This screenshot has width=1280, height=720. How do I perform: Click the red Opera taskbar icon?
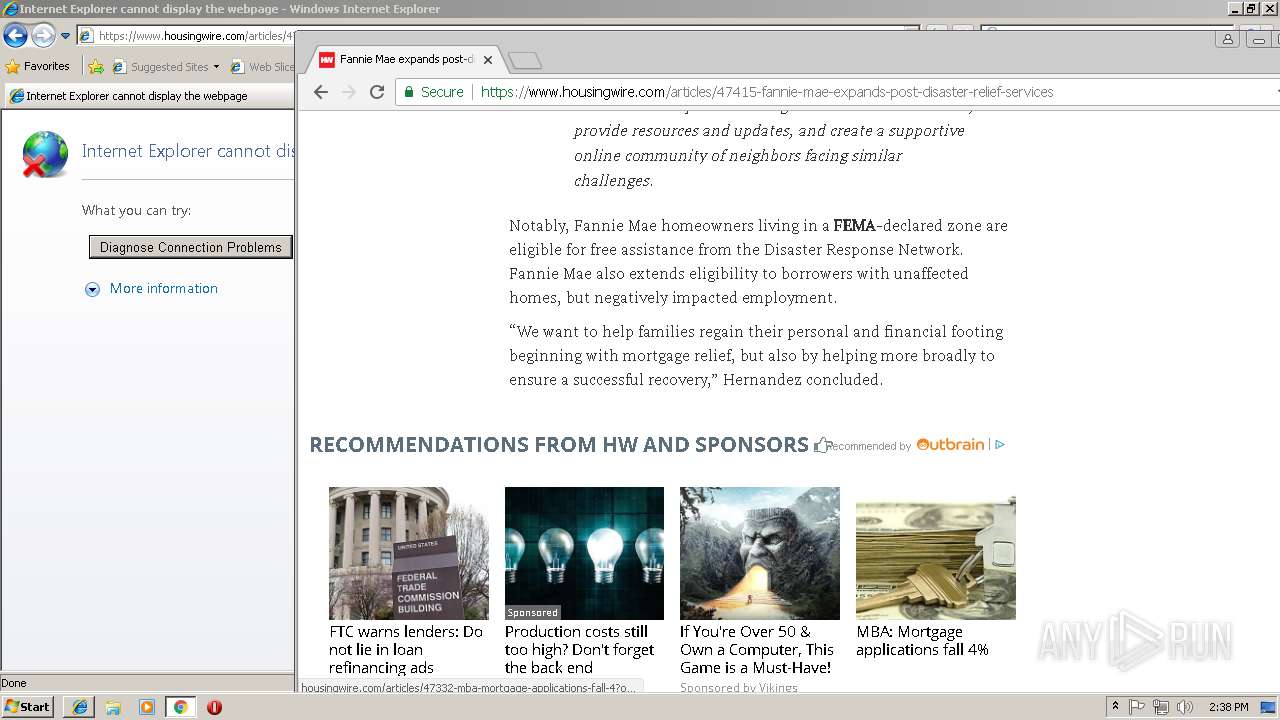214,707
